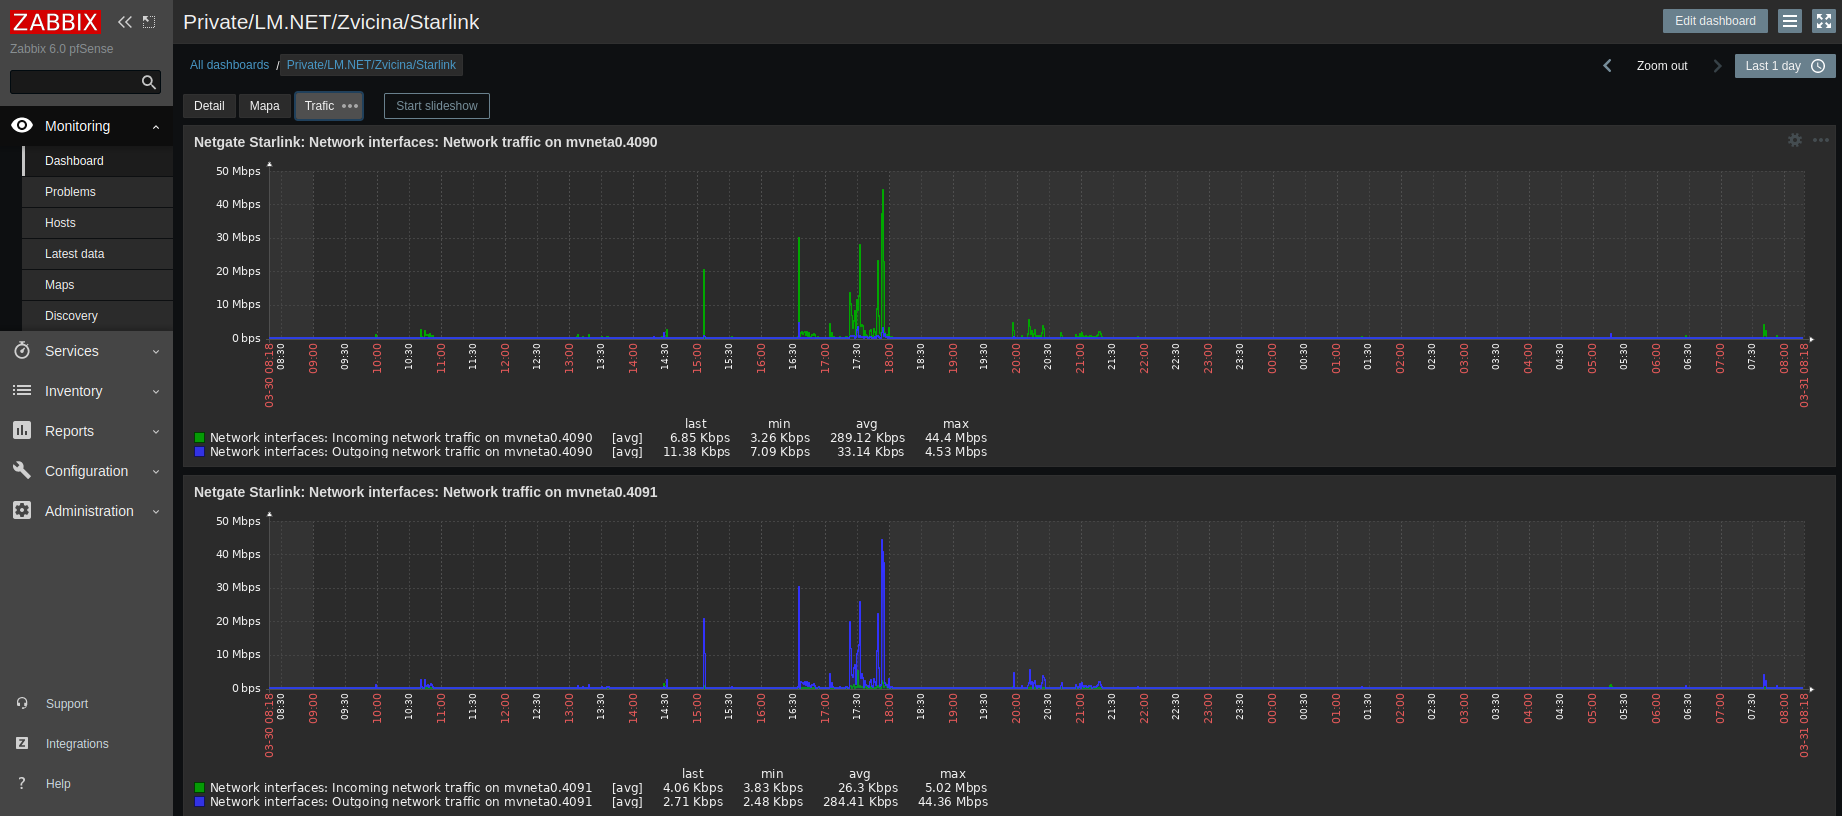Open Trafic page three-dot options
Screen dimensions: 1842x816
click(350, 106)
